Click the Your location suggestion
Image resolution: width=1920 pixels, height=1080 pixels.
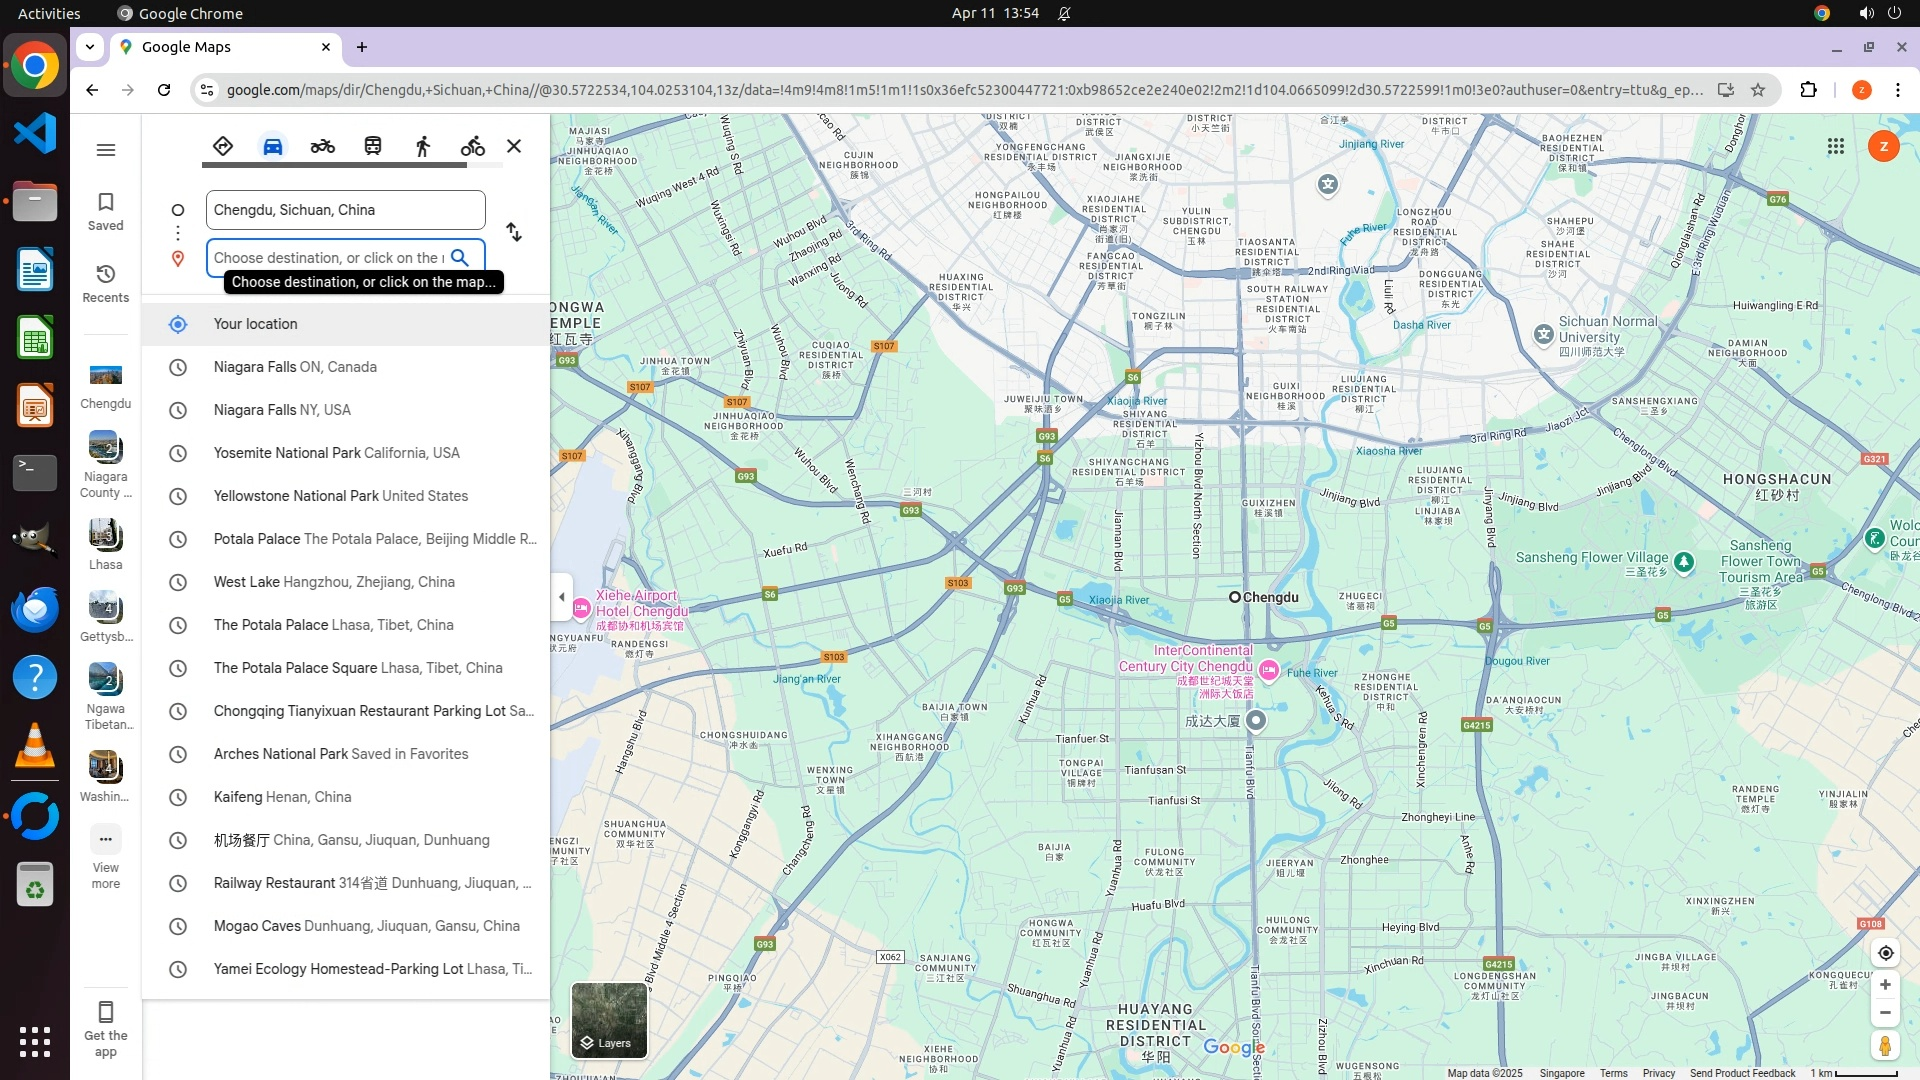pos(255,324)
